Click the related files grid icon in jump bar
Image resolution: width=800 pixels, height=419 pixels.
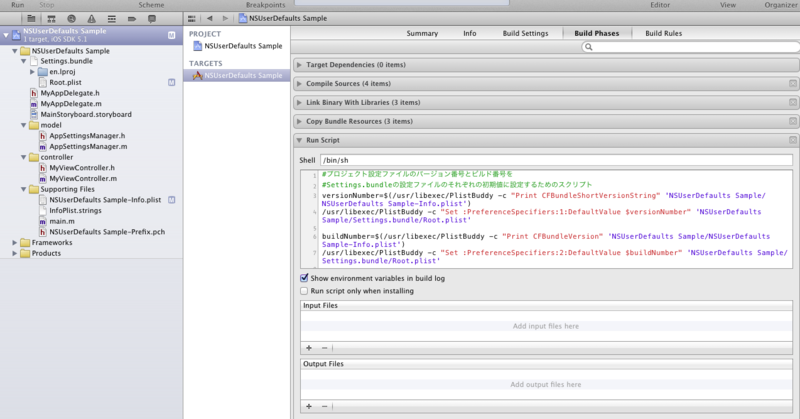point(192,19)
